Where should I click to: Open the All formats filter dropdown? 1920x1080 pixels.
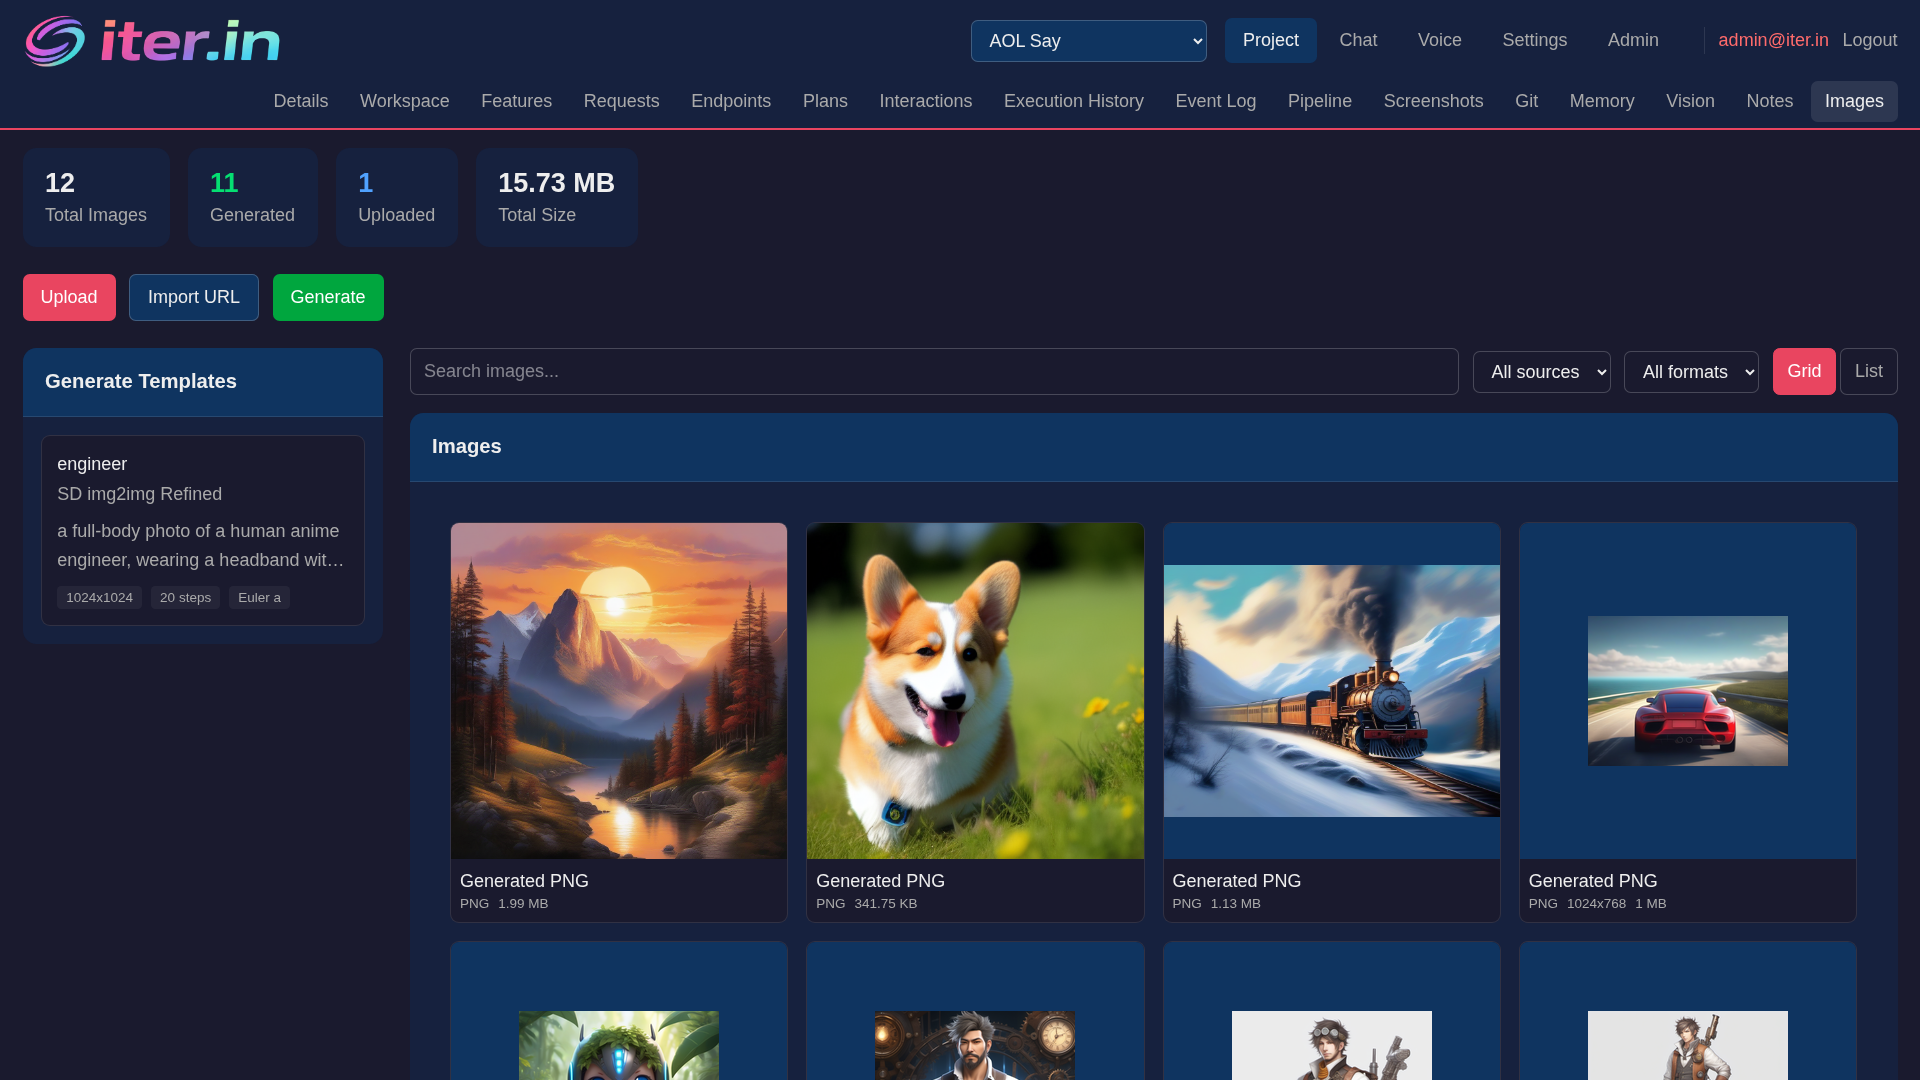tap(1691, 372)
